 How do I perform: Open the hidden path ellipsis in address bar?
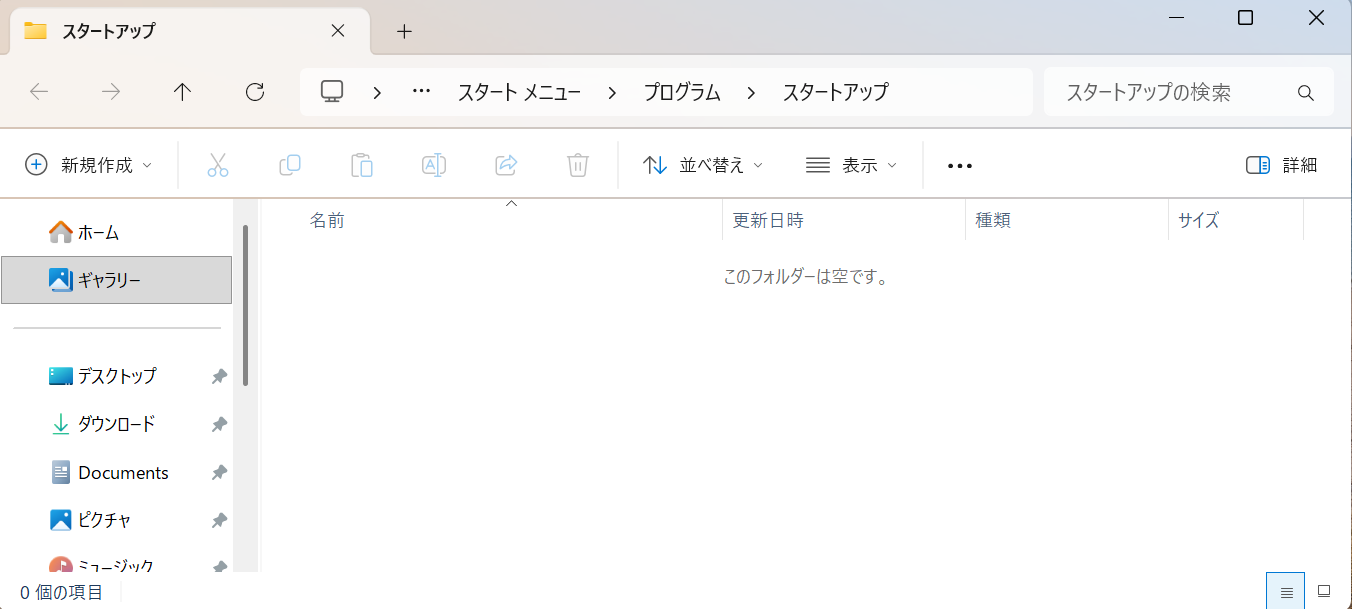pyautogui.click(x=421, y=92)
